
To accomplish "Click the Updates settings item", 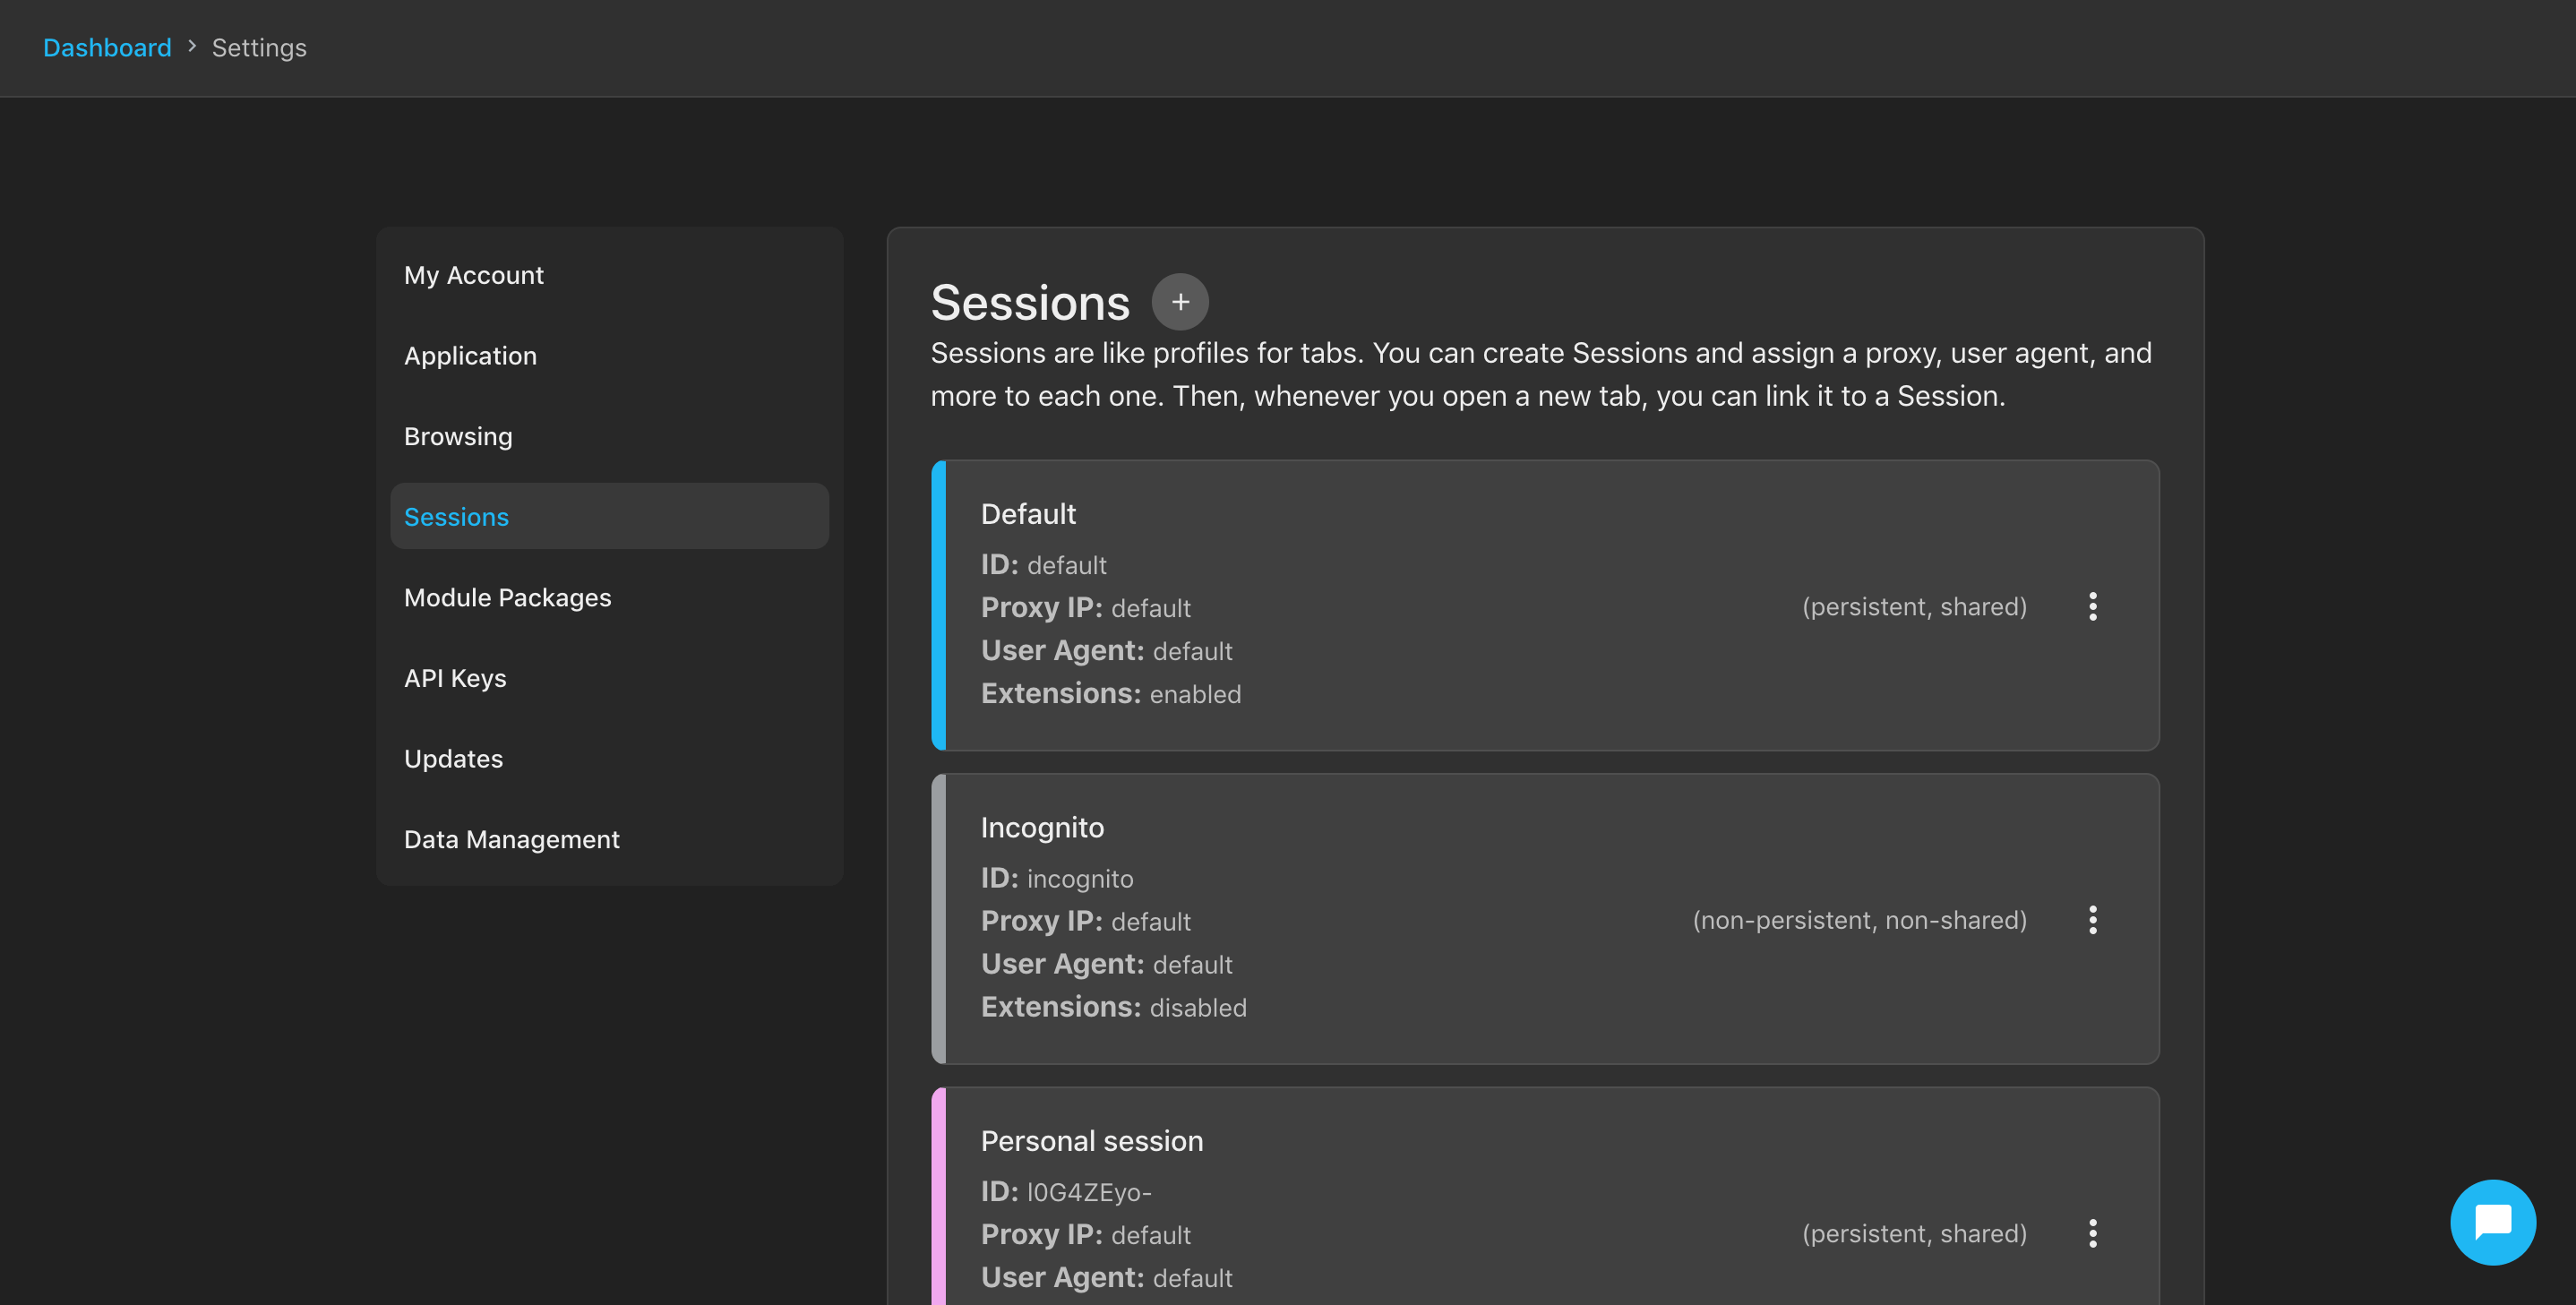I will pyautogui.click(x=452, y=759).
